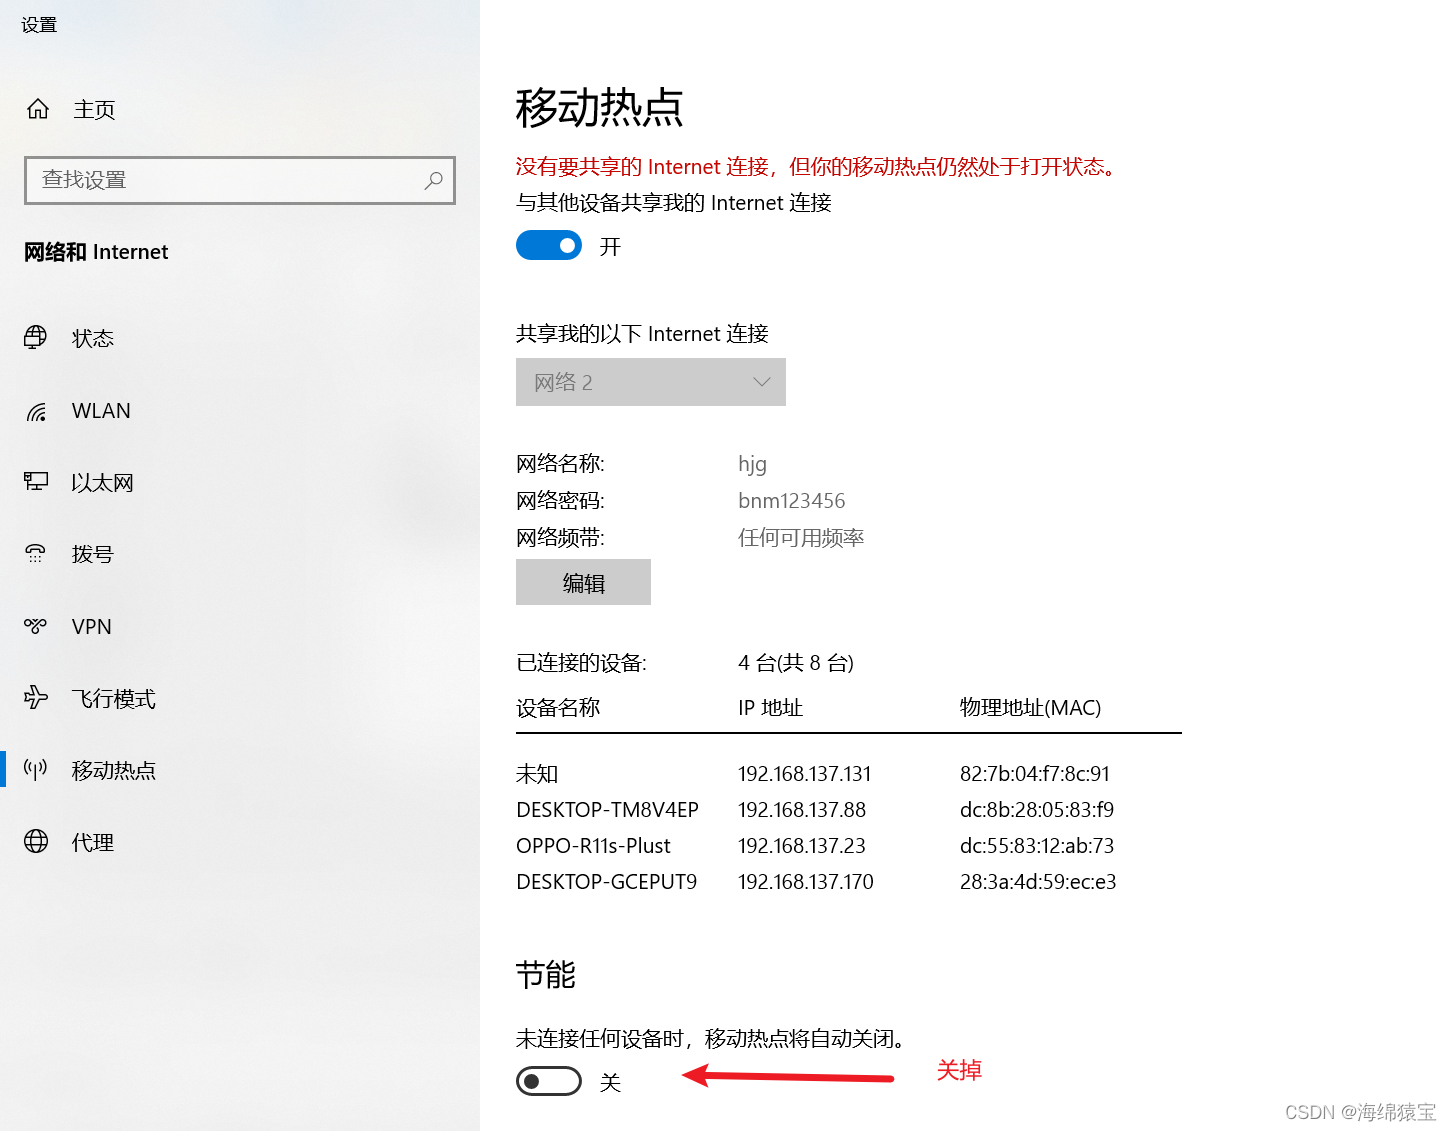The image size is (1452, 1131).
Task: Click MAC address dc:55:83:12:ab:73
Action: (x=1037, y=846)
